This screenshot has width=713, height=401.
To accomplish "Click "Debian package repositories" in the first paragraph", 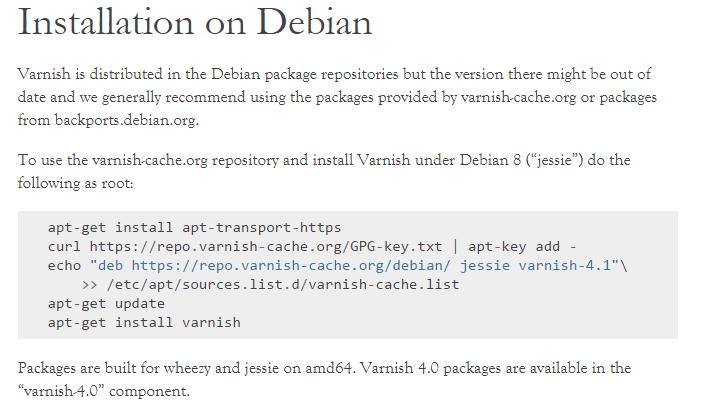I will click(288, 75).
